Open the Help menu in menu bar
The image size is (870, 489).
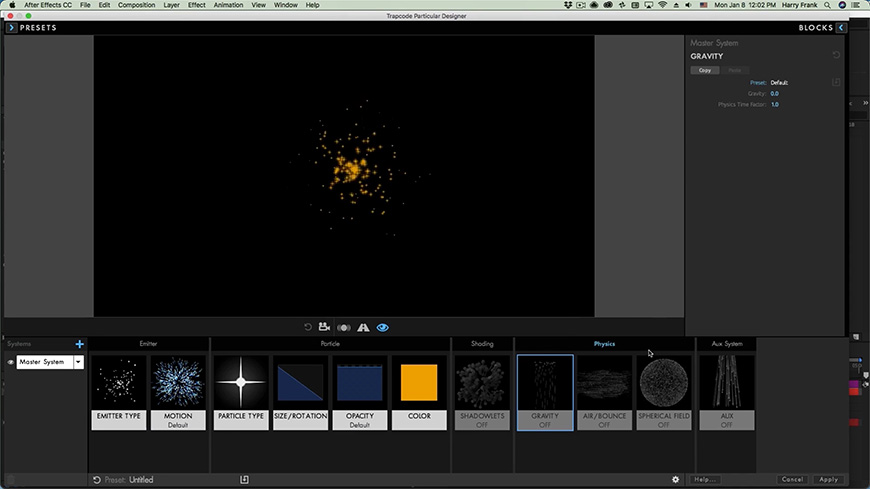click(312, 5)
